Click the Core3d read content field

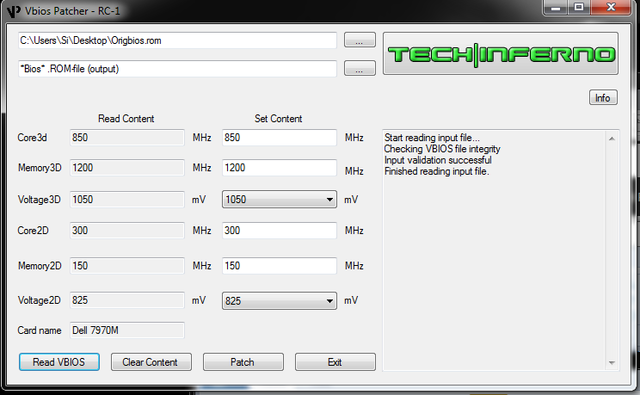[127, 138]
